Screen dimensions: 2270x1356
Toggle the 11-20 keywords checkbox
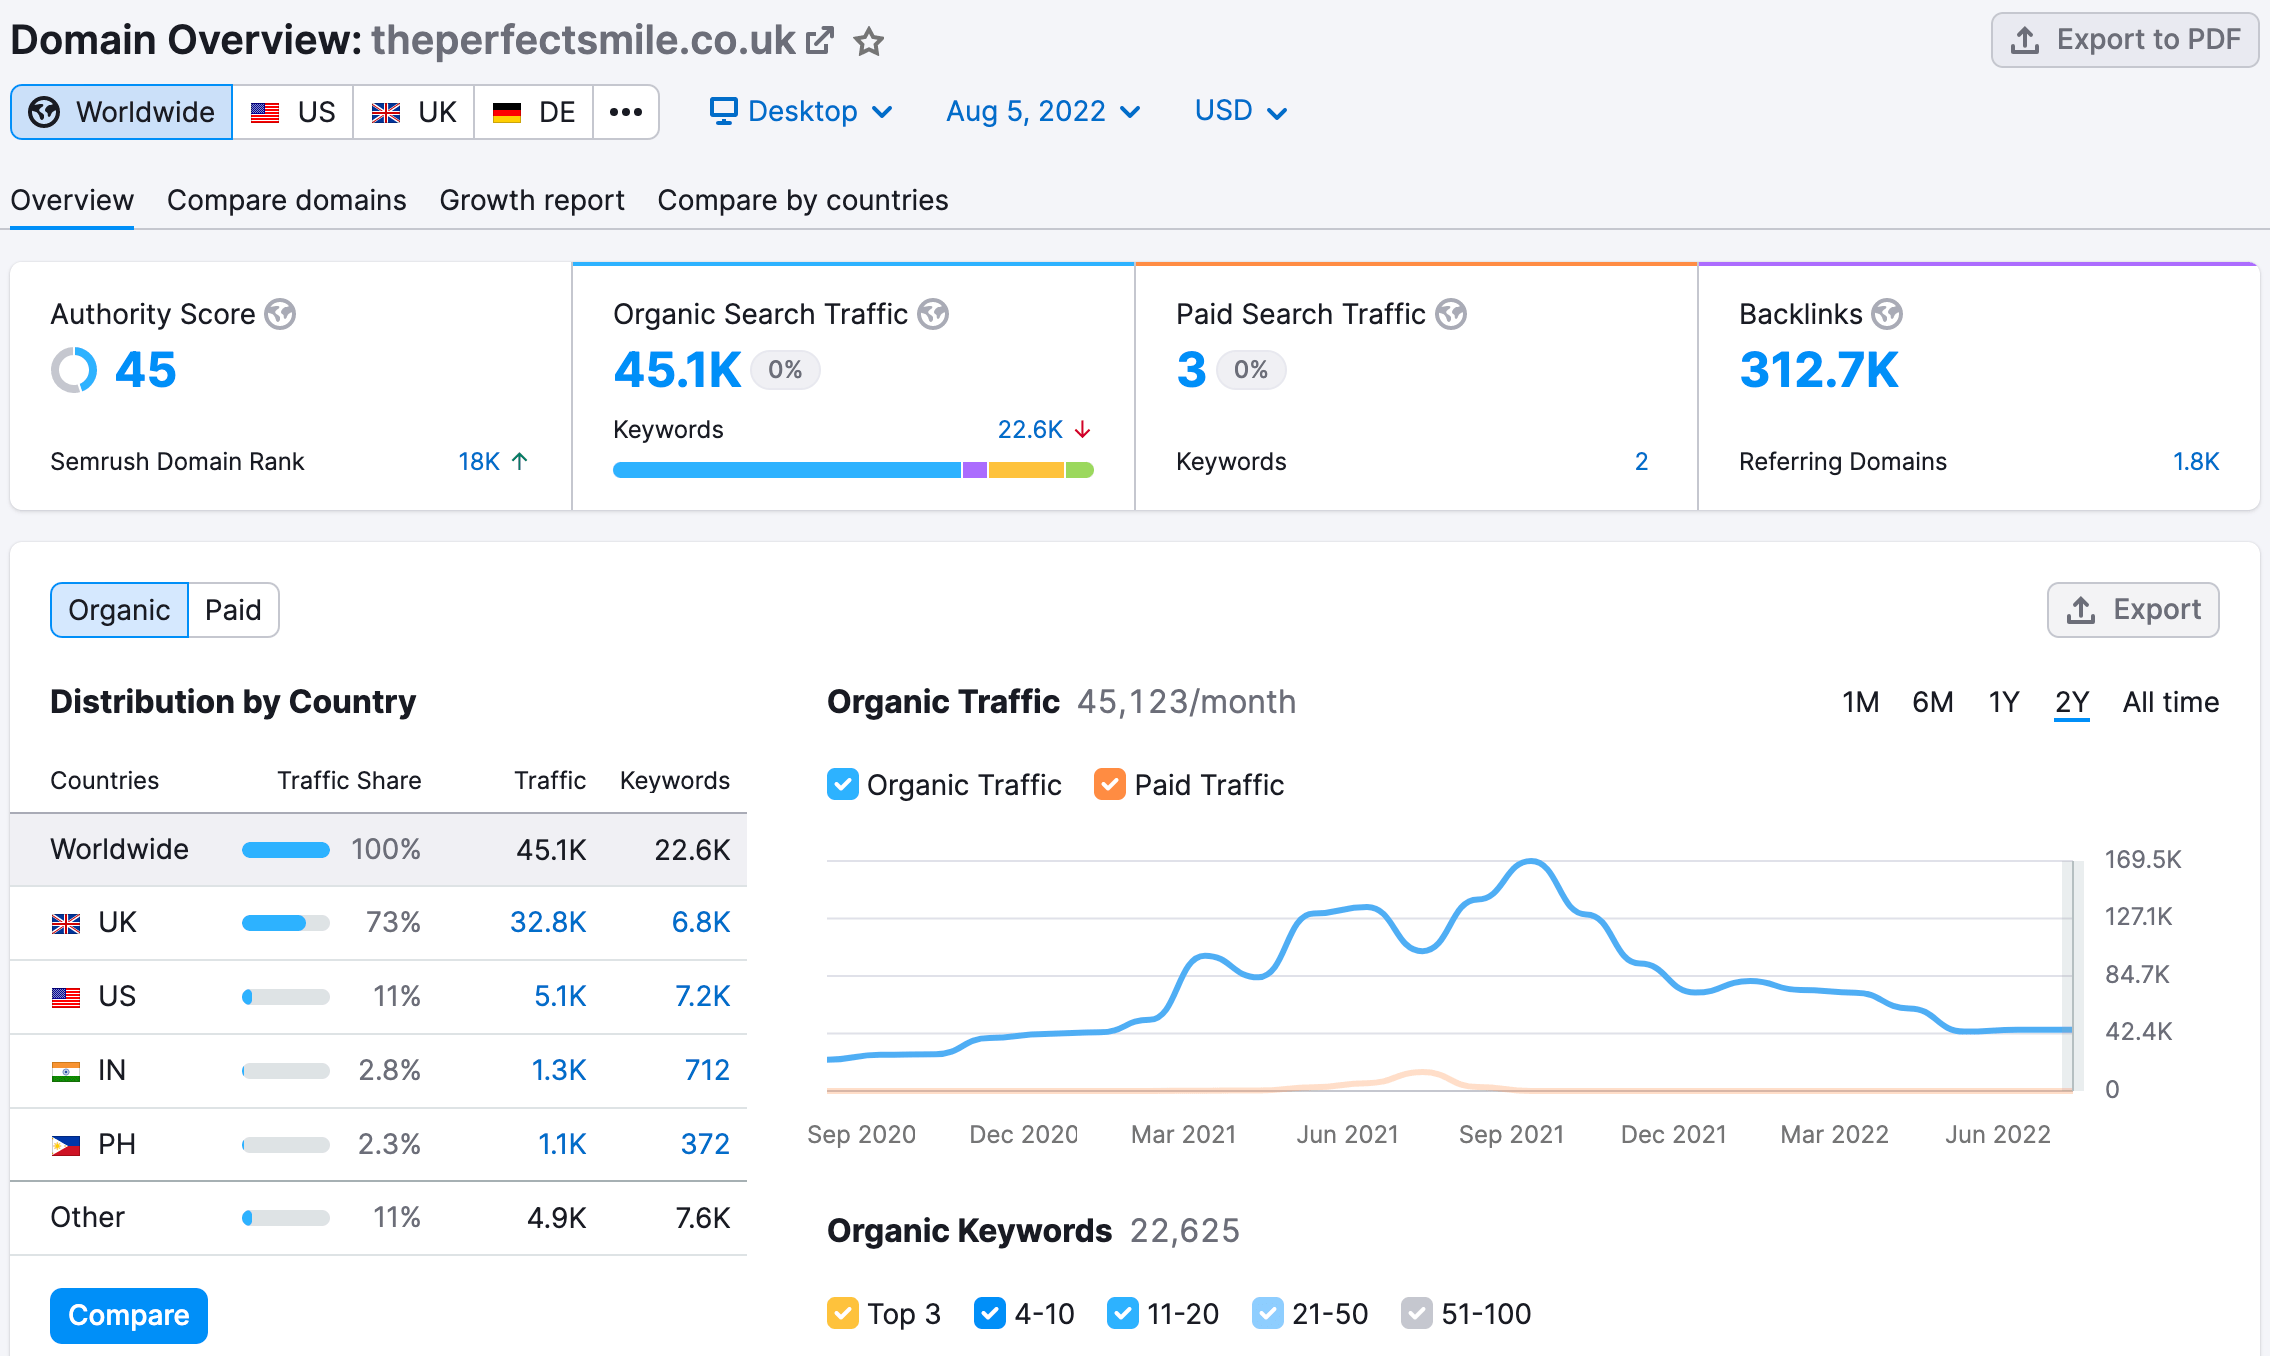(x=1122, y=1313)
